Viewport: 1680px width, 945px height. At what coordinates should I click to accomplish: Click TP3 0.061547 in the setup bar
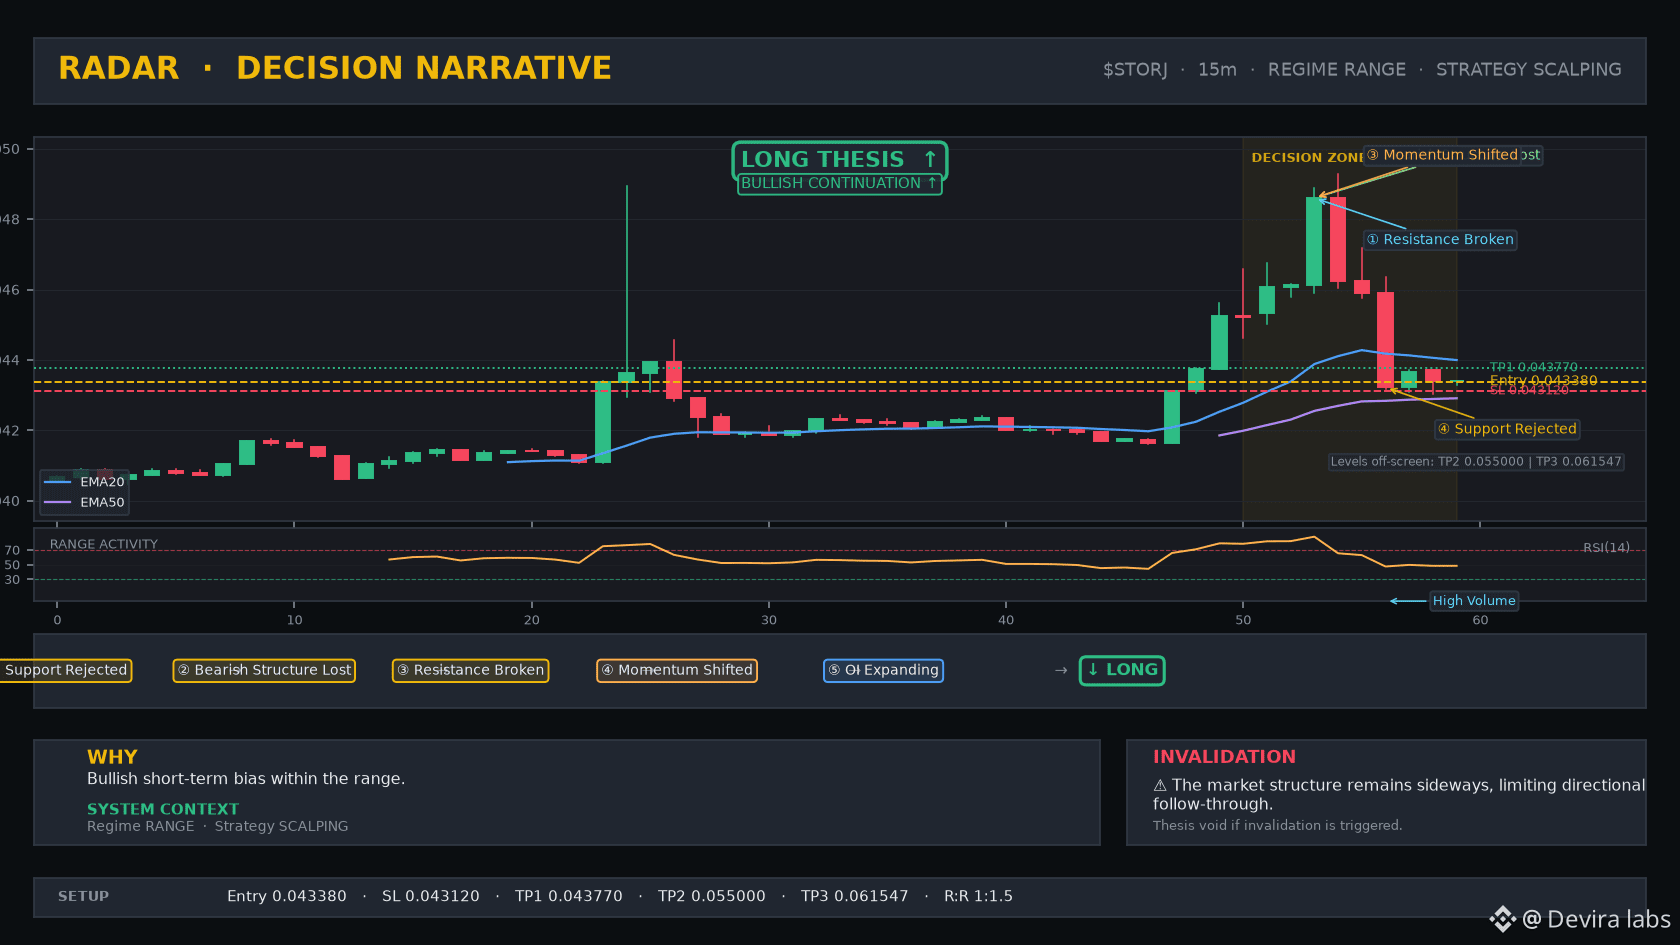tap(855, 897)
